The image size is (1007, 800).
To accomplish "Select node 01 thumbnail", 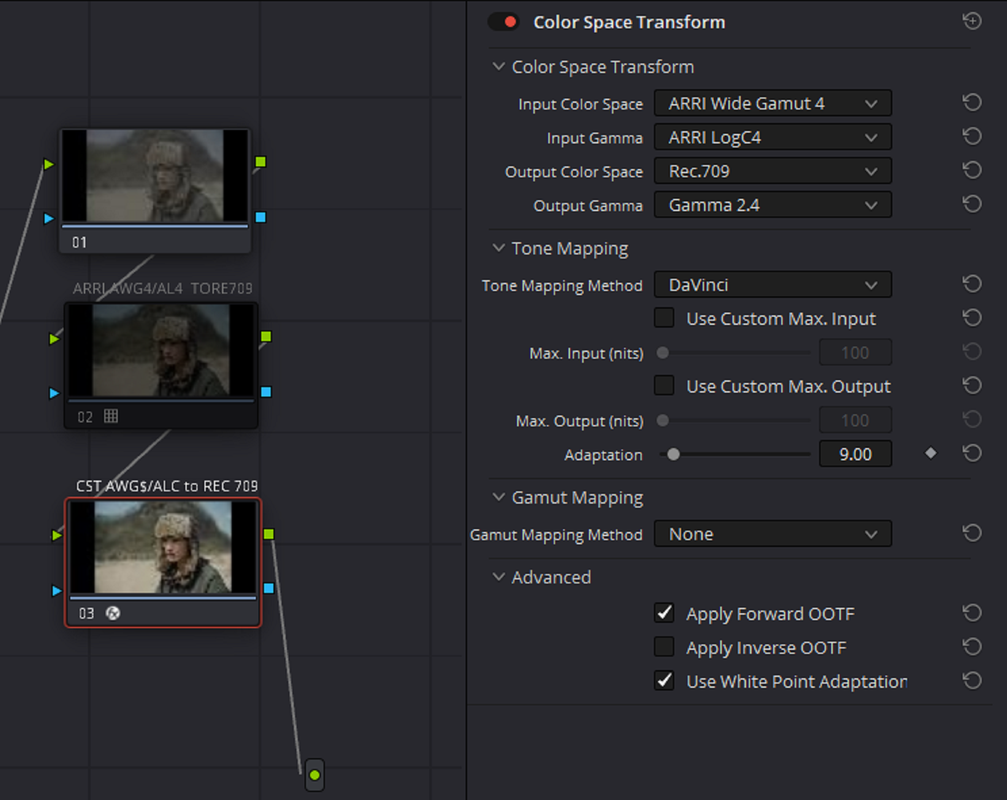I will click(x=155, y=175).
